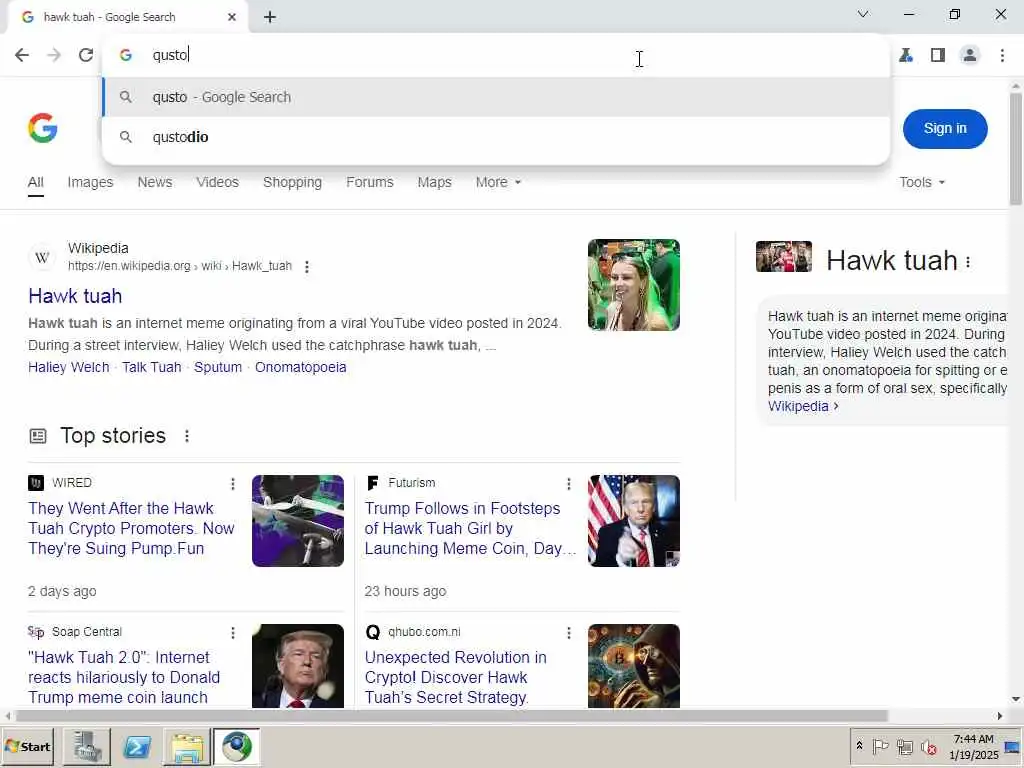This screenshot has height=768, width=1024.
Task: Toggle the browser side panel icon
Action: [938, 56]
